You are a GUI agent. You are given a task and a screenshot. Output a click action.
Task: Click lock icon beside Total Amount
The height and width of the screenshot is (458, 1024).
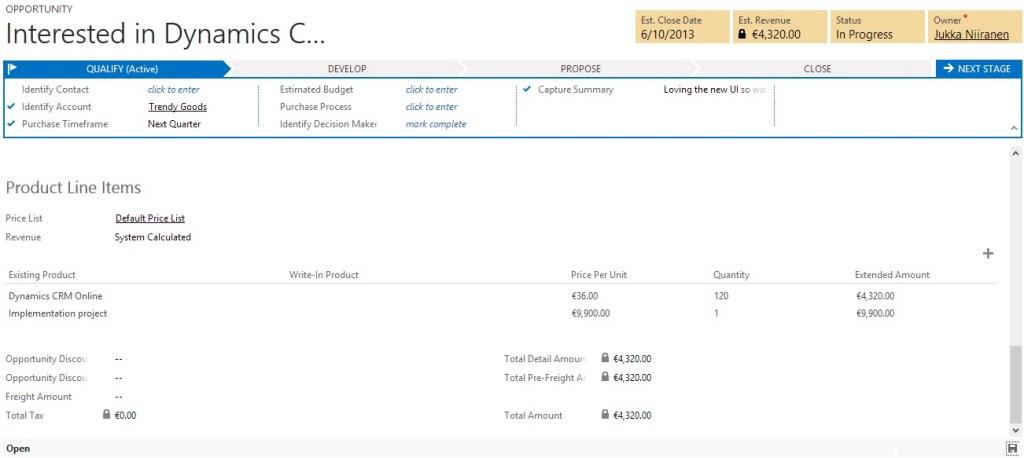pos(605,414)
